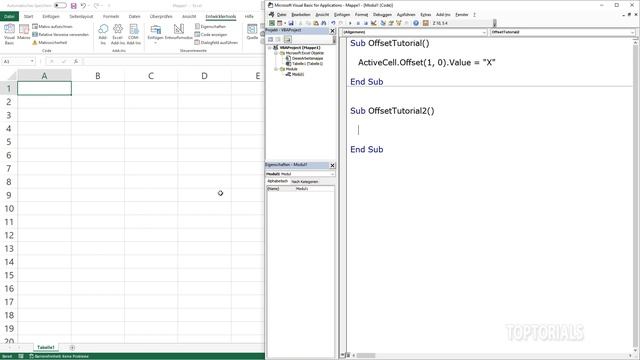
Task: Open VBA help with blue question icon
Action: (416, 23)
